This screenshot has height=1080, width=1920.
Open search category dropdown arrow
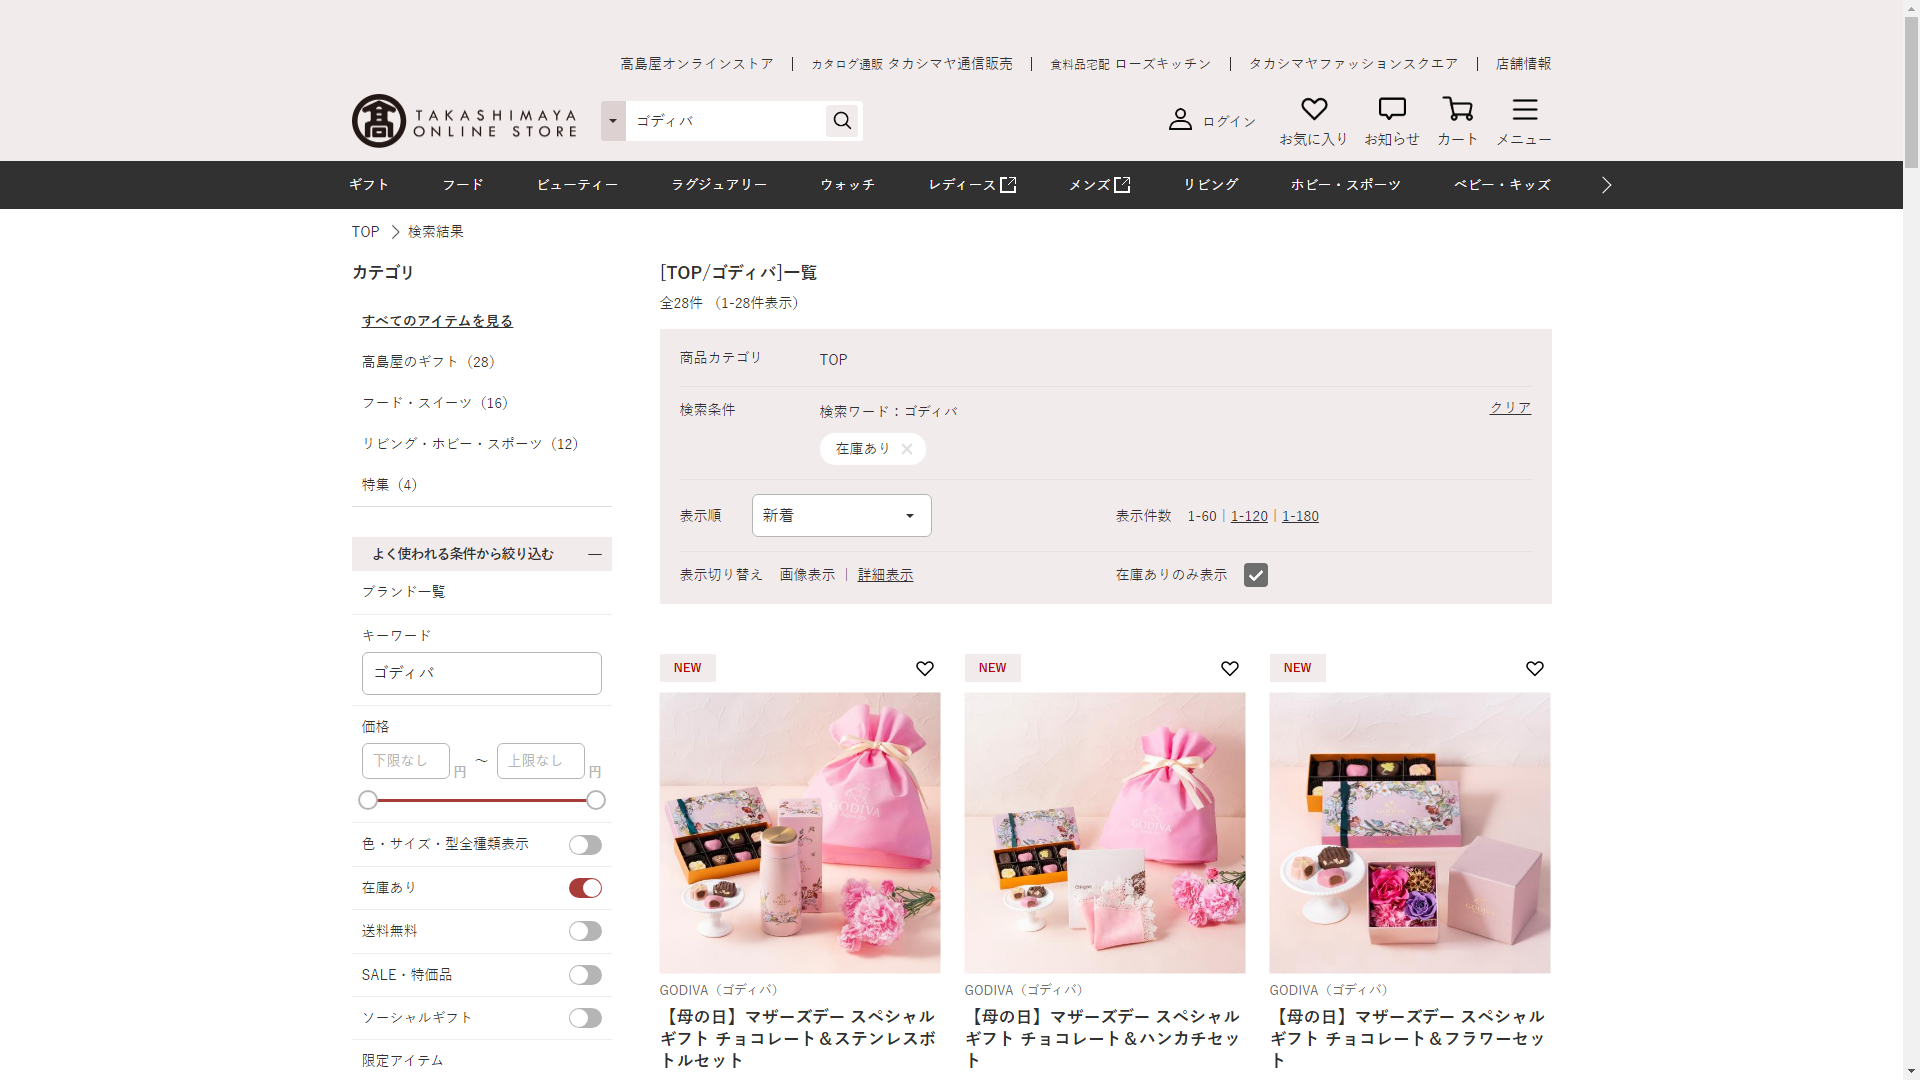(x=613, y=121)
